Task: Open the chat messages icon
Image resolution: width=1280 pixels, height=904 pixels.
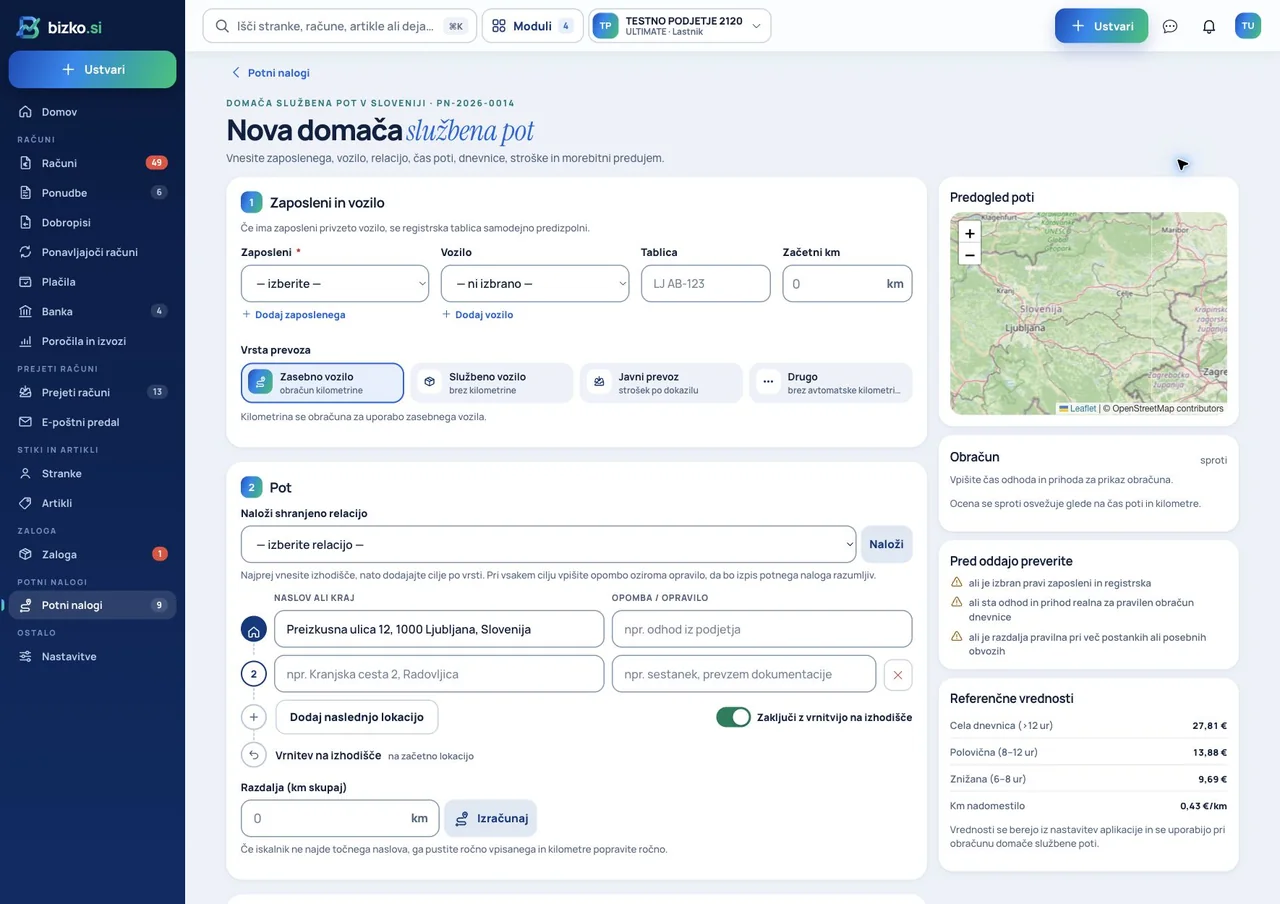Action: tap(1170, 26)
